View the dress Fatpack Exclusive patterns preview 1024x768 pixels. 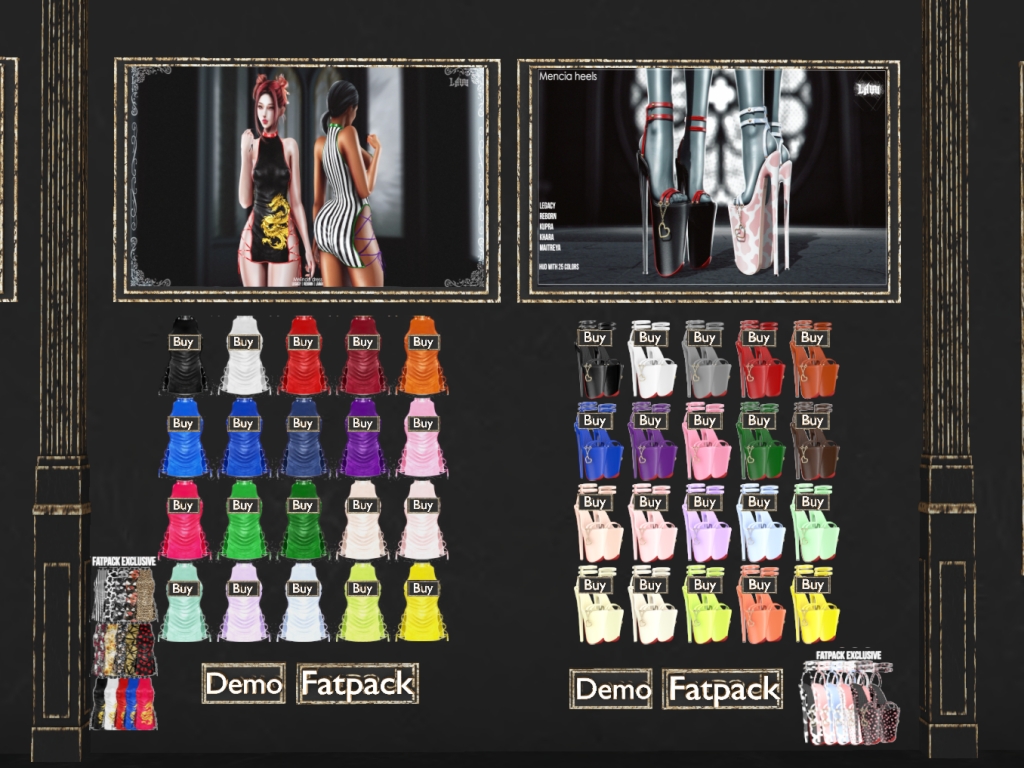coord(124,645)
